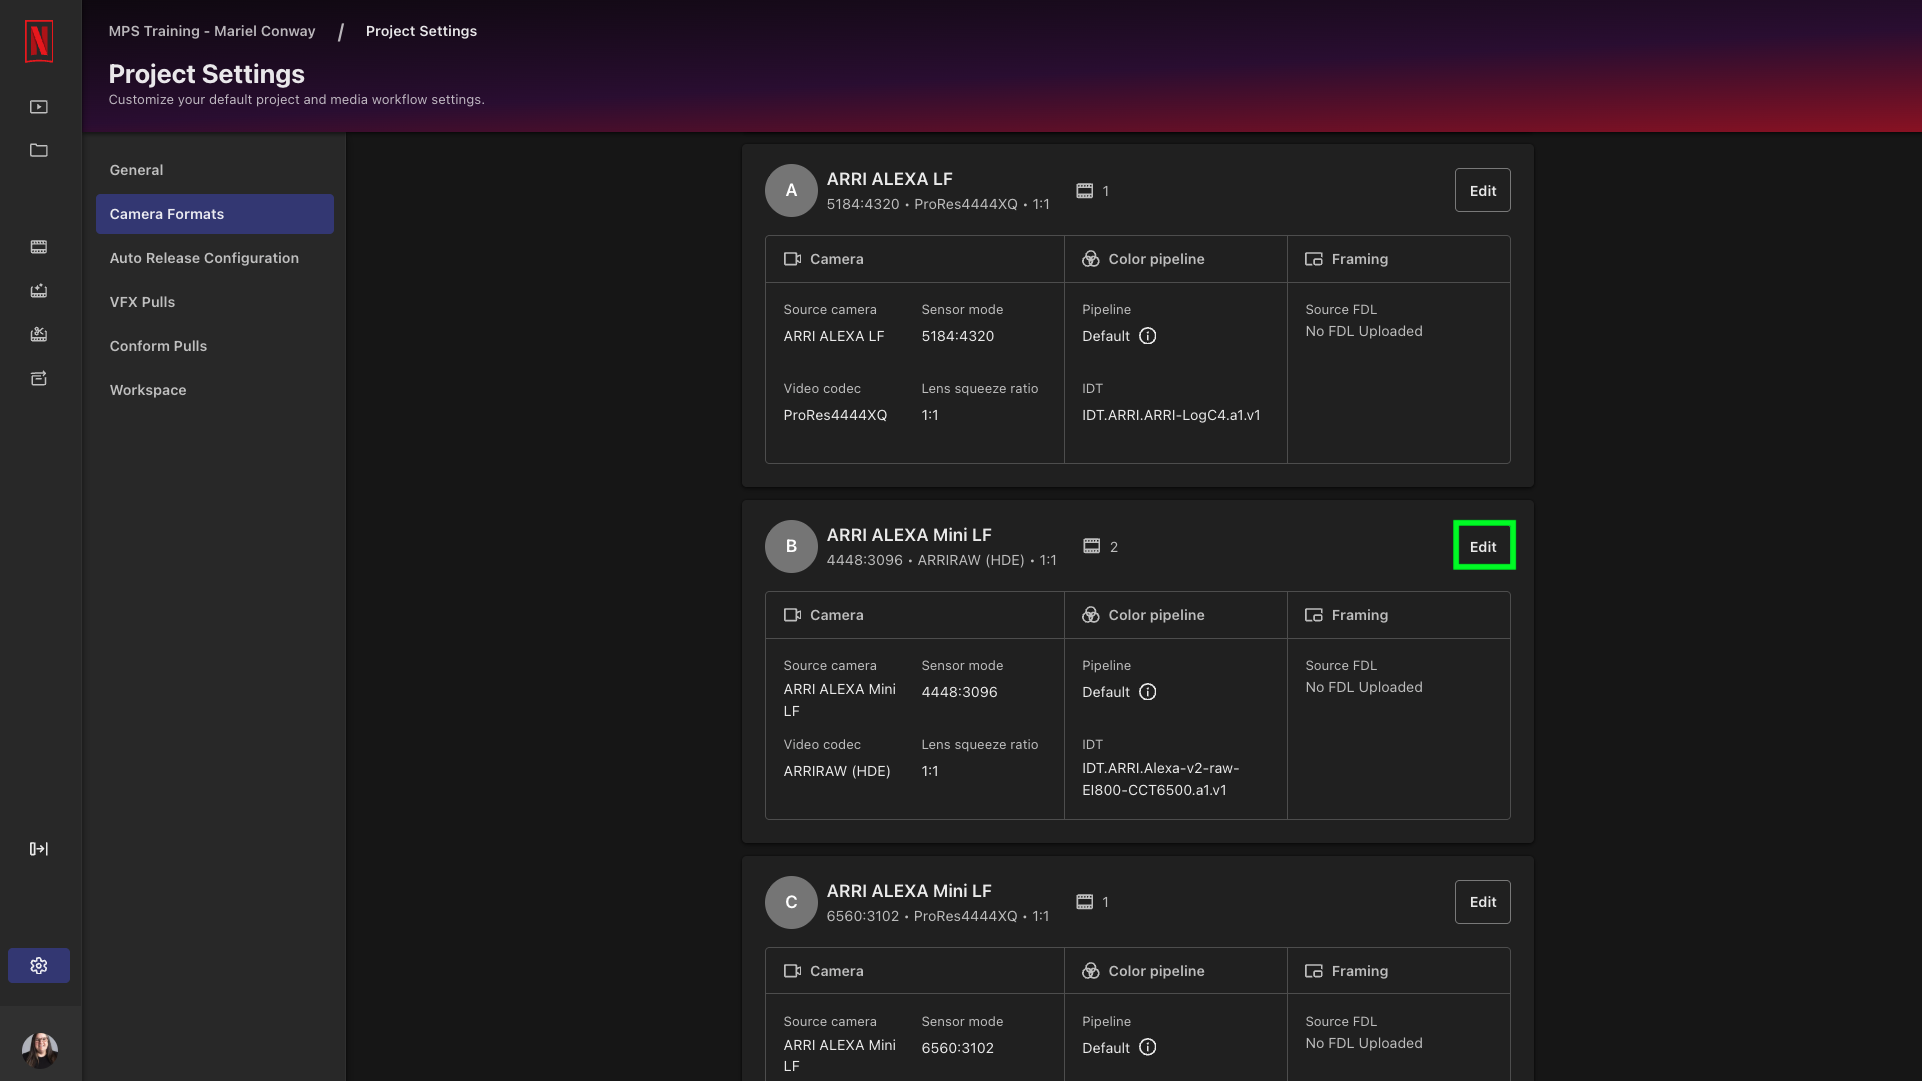Open Auto Release Configuration settings
This screenshot has height=1081, width=1922.
tap(215, 258)
